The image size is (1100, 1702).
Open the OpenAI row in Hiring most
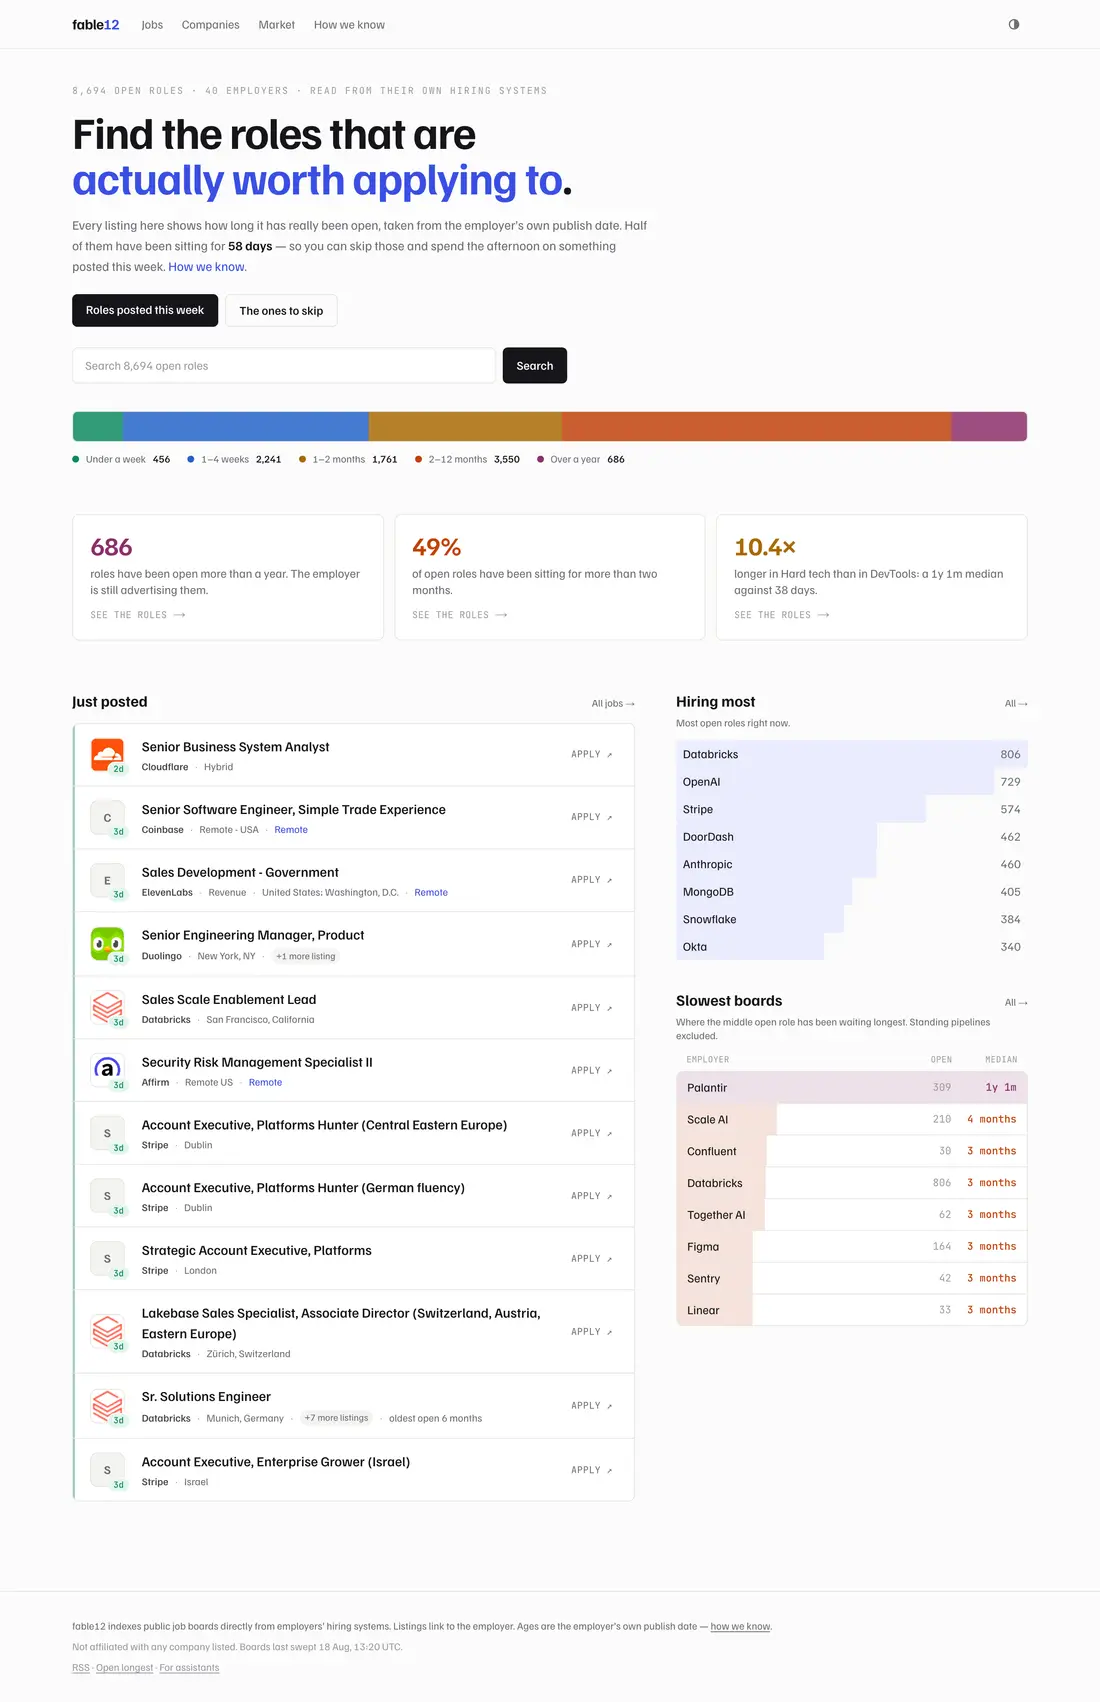(852, 782)
